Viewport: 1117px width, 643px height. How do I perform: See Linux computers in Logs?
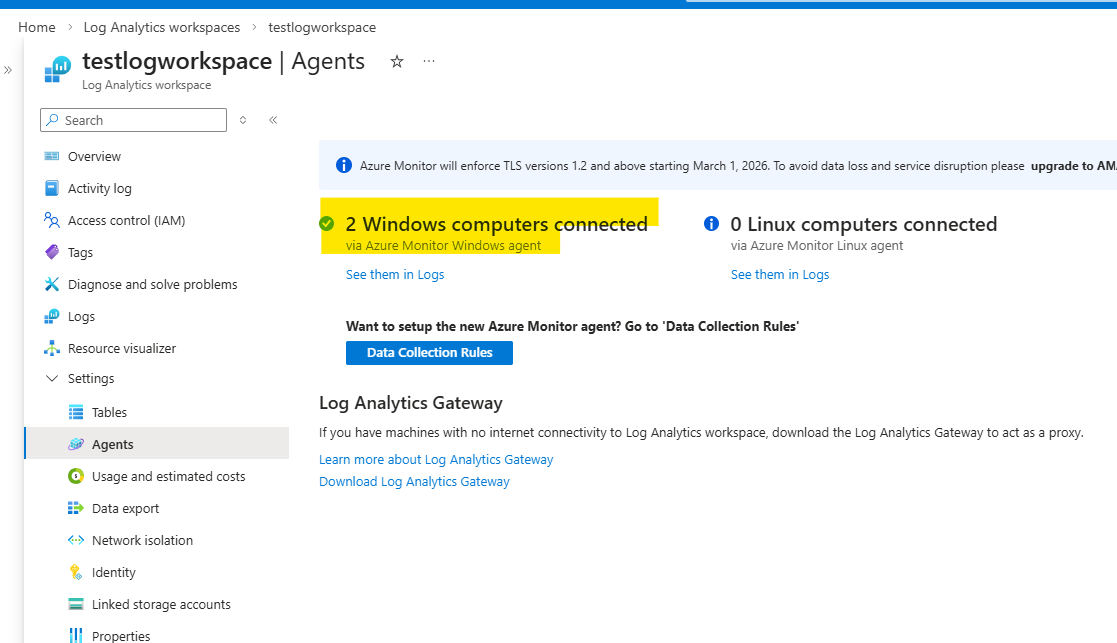click(x=780, y=275)
